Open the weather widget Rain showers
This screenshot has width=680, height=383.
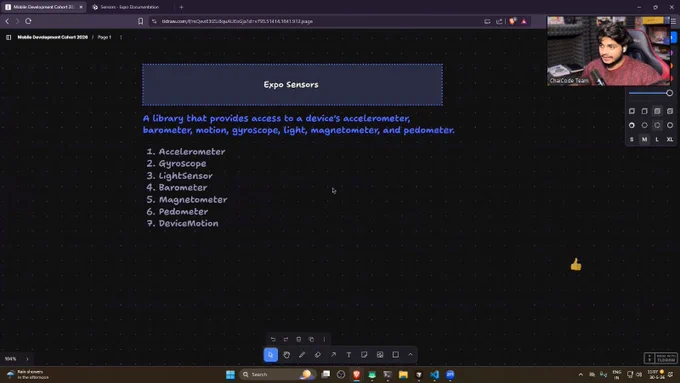28,374
